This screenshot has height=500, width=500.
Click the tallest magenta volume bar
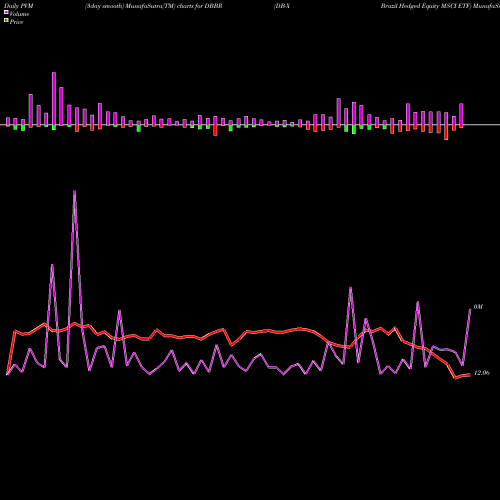[x=54, y=99]
